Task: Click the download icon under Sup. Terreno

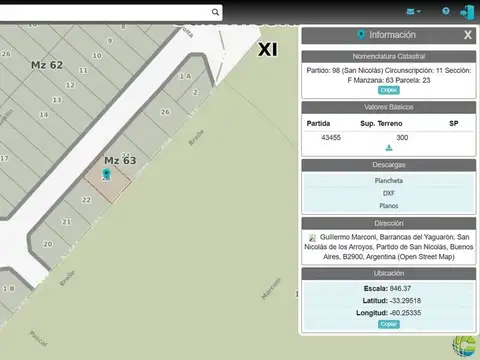Action: click(389, 148)
